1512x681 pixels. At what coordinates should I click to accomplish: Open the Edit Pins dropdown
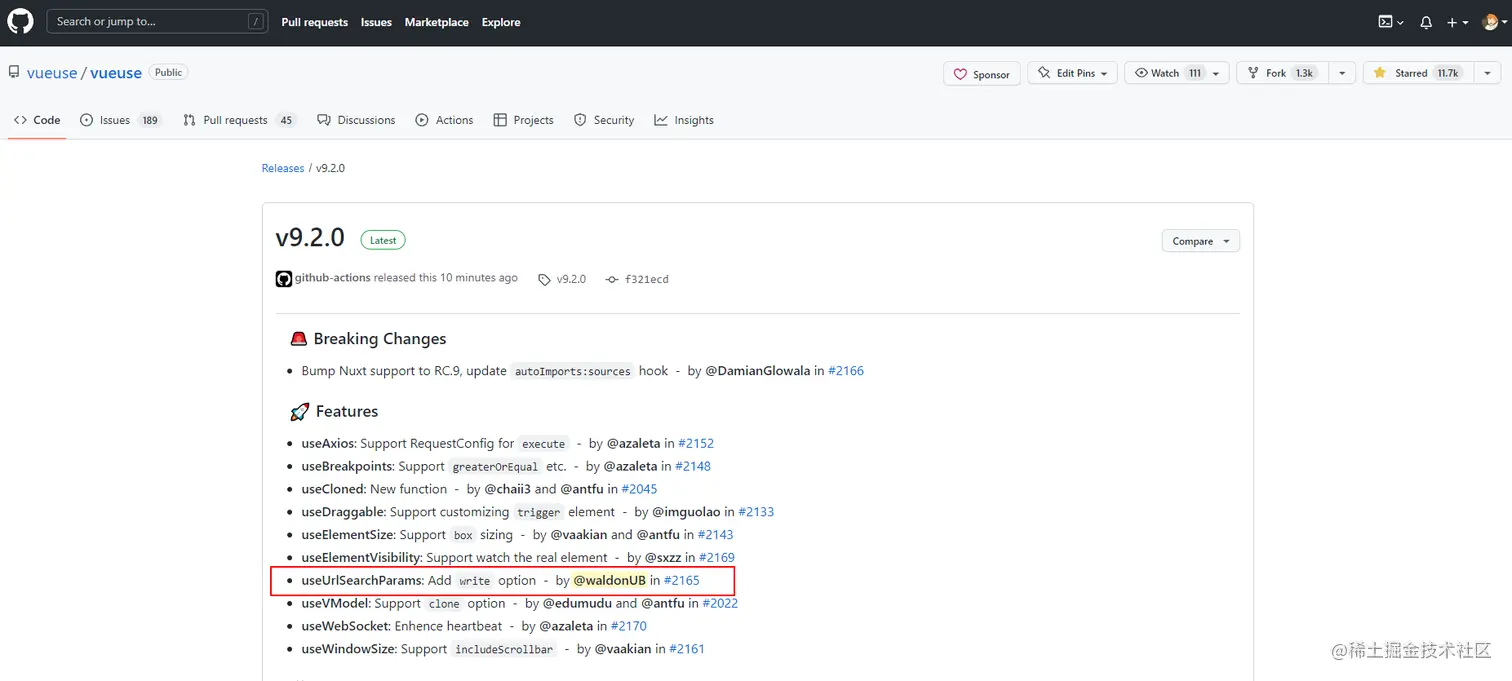coord(1072,73)
